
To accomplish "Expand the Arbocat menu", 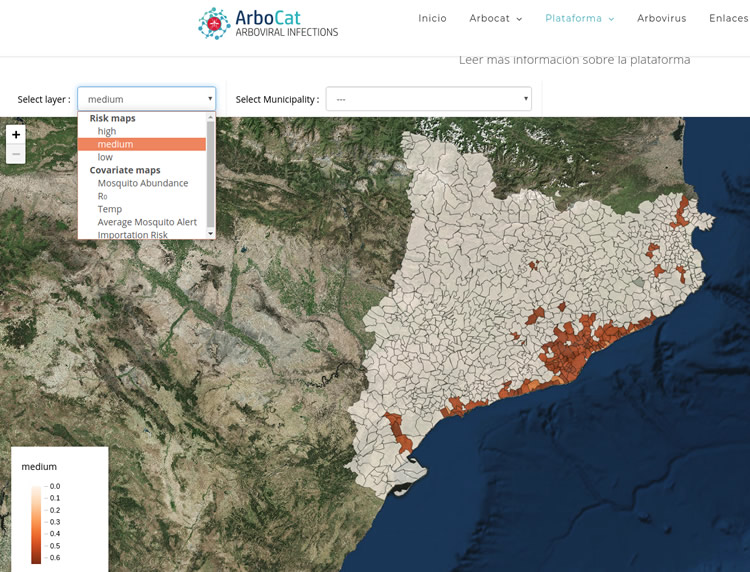I will [495, 18].
